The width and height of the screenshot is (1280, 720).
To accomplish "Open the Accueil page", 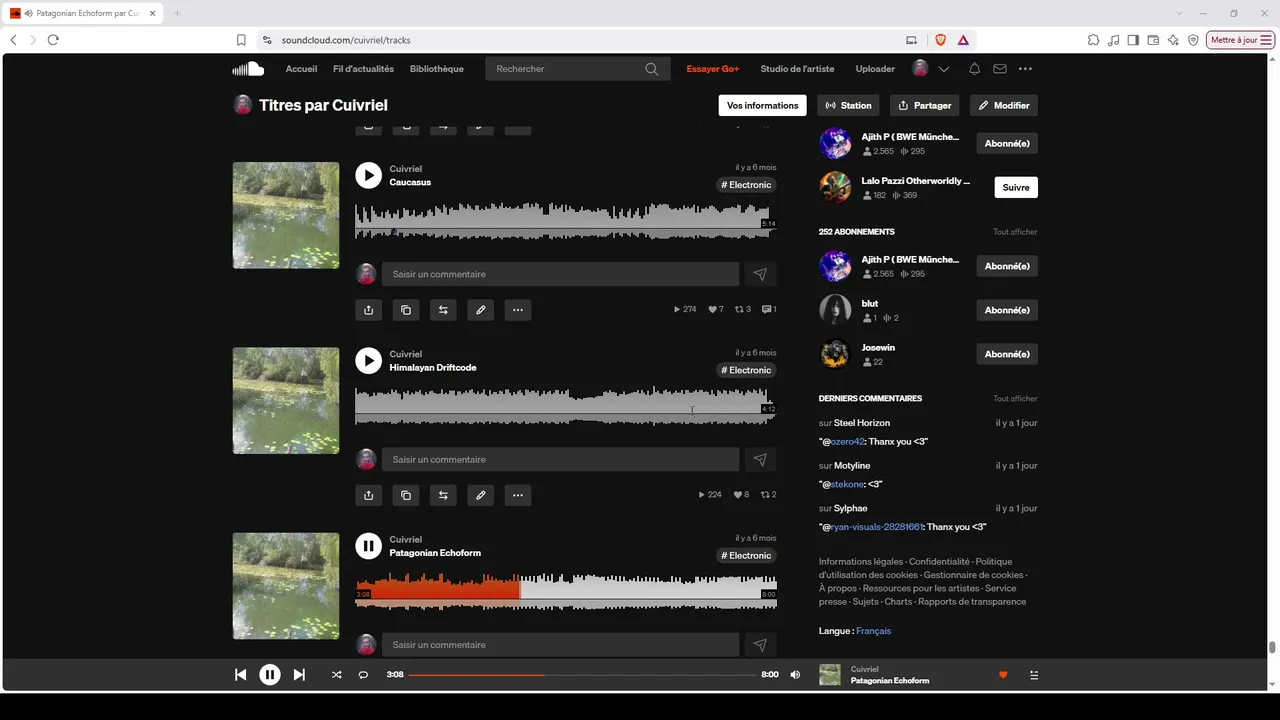I will click(301, 69).
